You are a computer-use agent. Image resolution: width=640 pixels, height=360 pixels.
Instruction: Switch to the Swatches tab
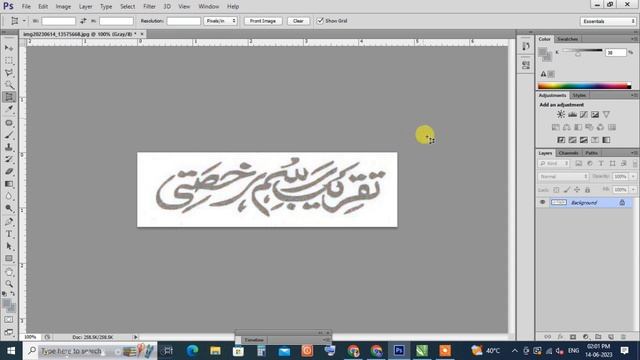[x=567, y=39]
